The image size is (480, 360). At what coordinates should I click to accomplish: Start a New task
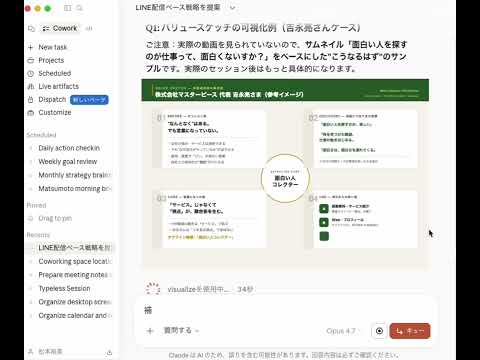[53, 47]
